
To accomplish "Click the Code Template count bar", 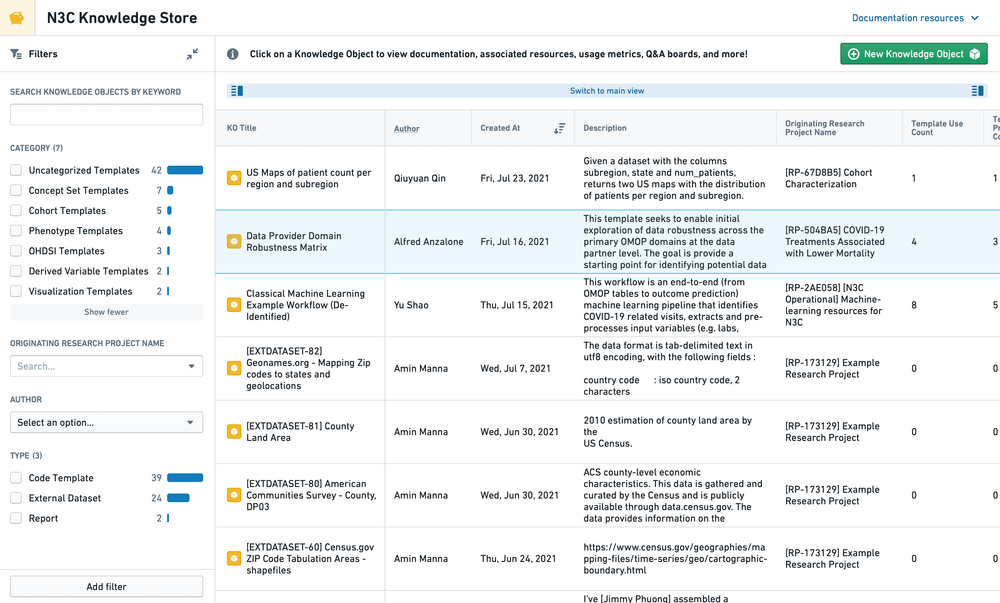I will click(185, 478).
